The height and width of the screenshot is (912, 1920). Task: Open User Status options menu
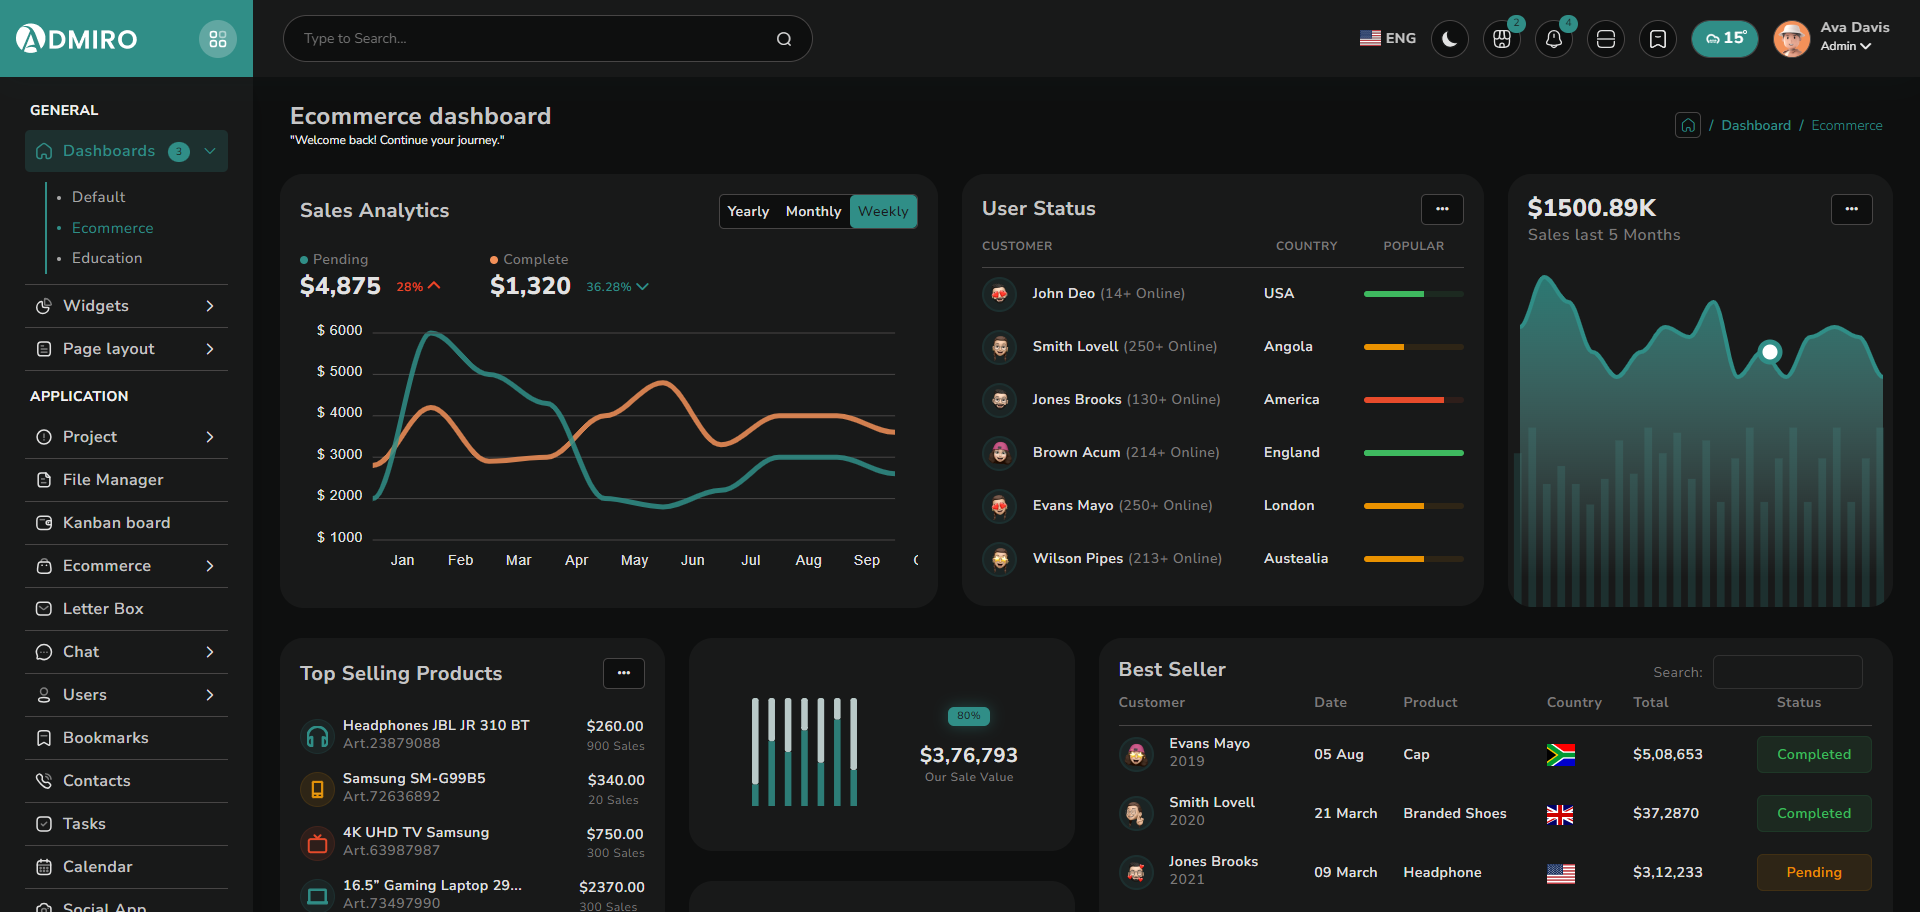(1441, 209)
